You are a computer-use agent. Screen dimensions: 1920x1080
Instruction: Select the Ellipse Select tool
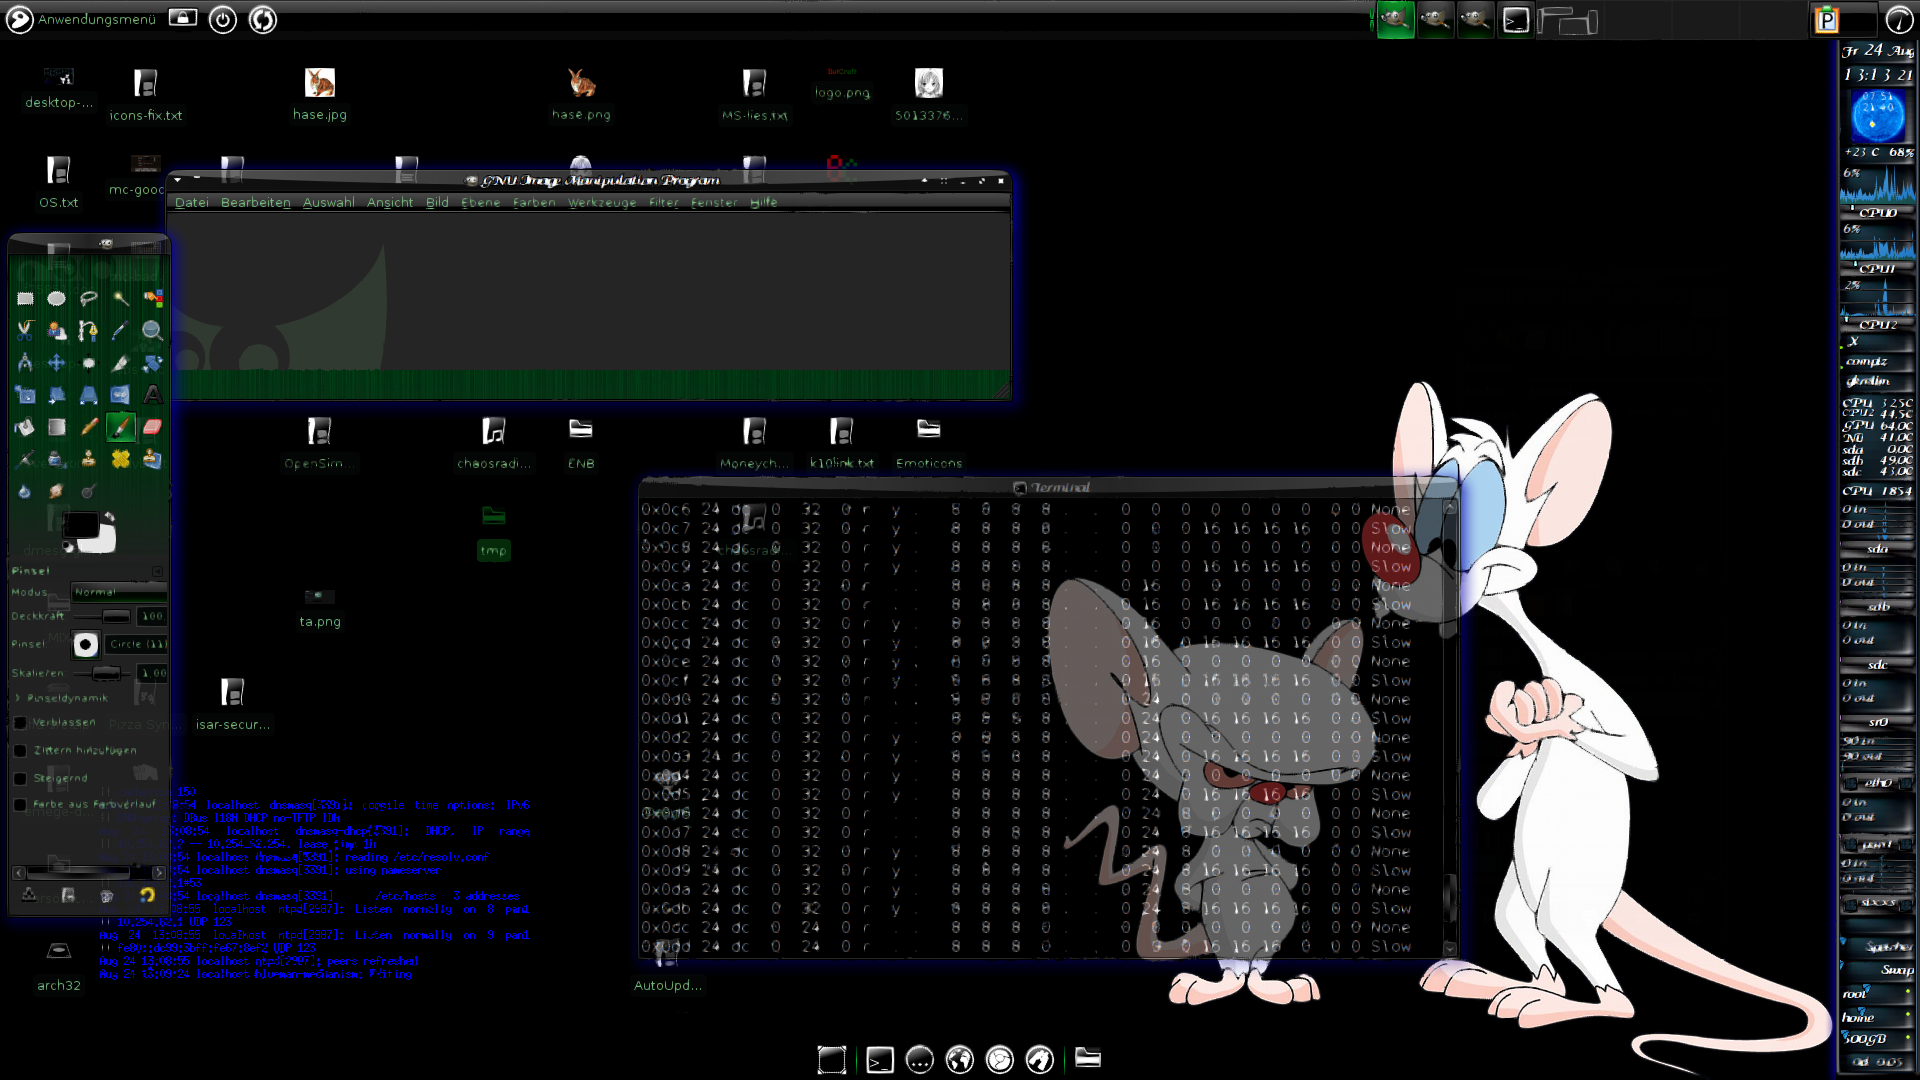[x=57, y=298]
